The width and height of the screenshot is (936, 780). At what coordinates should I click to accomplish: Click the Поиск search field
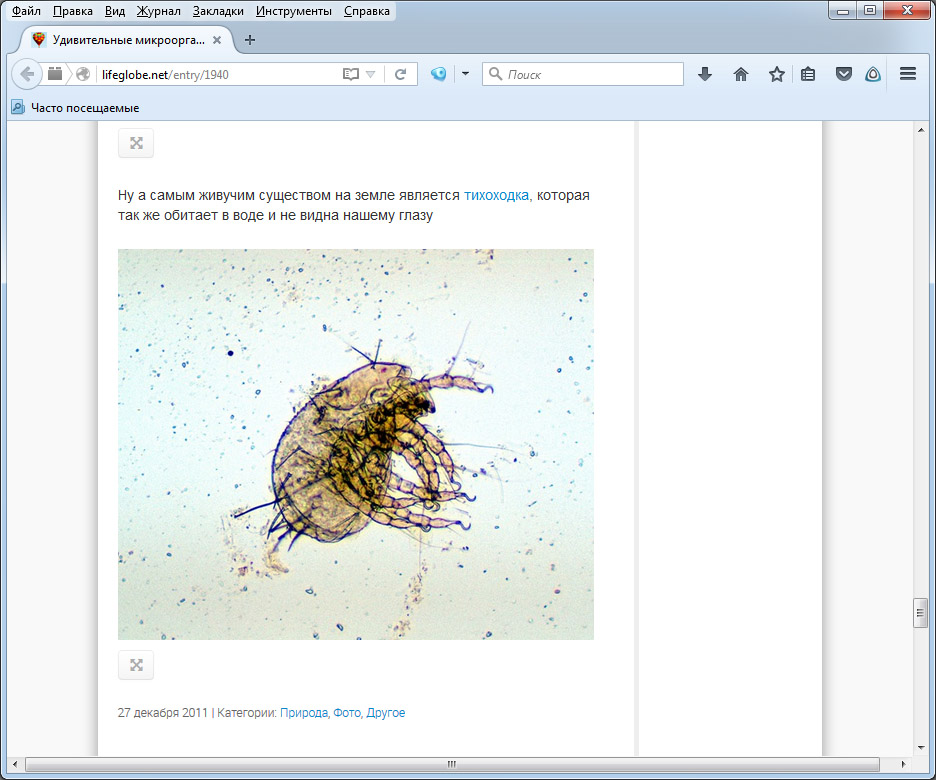[592, 74]
